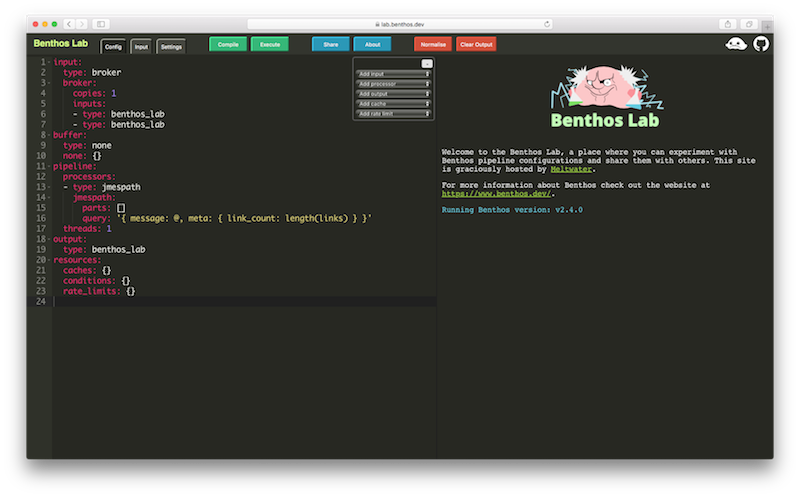The image size is (800, 497).
Task: Fold the pipeline section at line 11
Action: [49, 166]
